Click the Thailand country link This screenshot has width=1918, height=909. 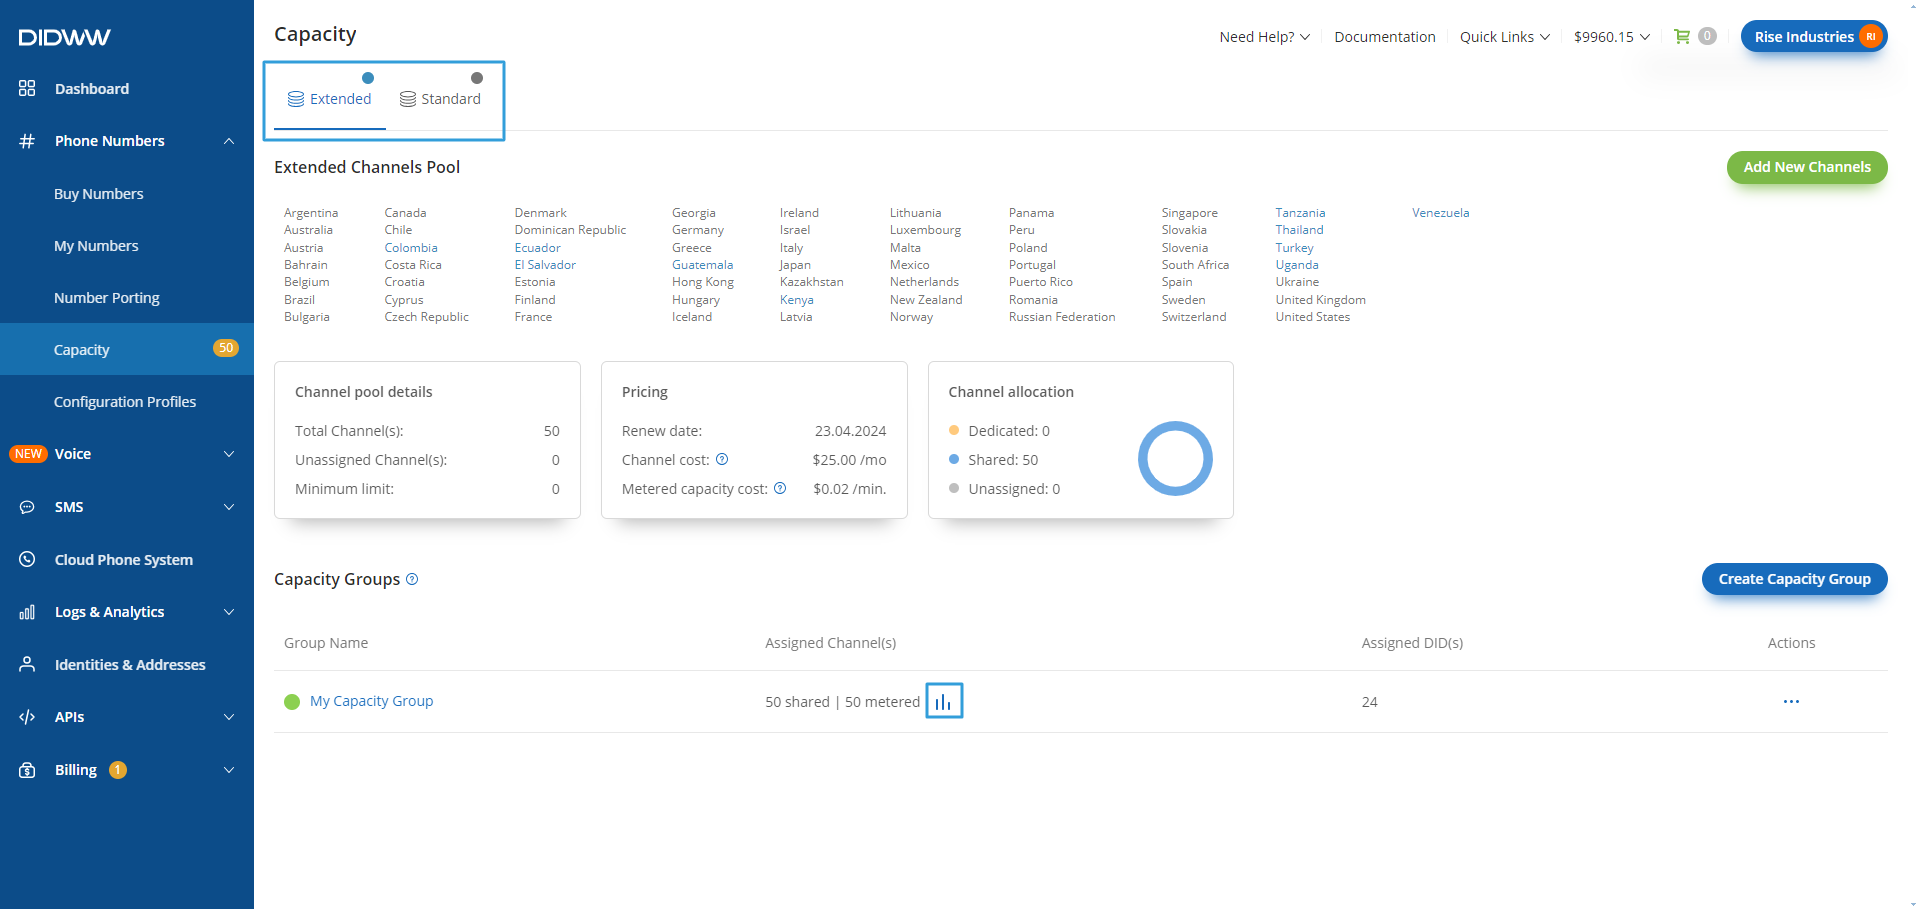(1299, 230)
